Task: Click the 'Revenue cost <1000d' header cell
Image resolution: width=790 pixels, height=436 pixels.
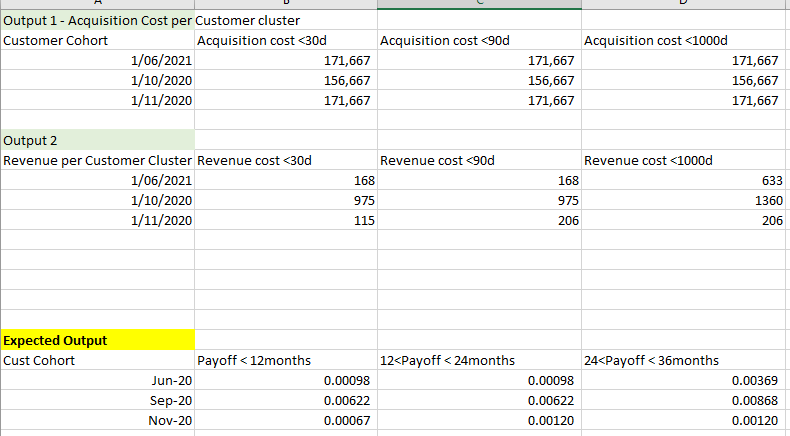Action: (686, 160)
